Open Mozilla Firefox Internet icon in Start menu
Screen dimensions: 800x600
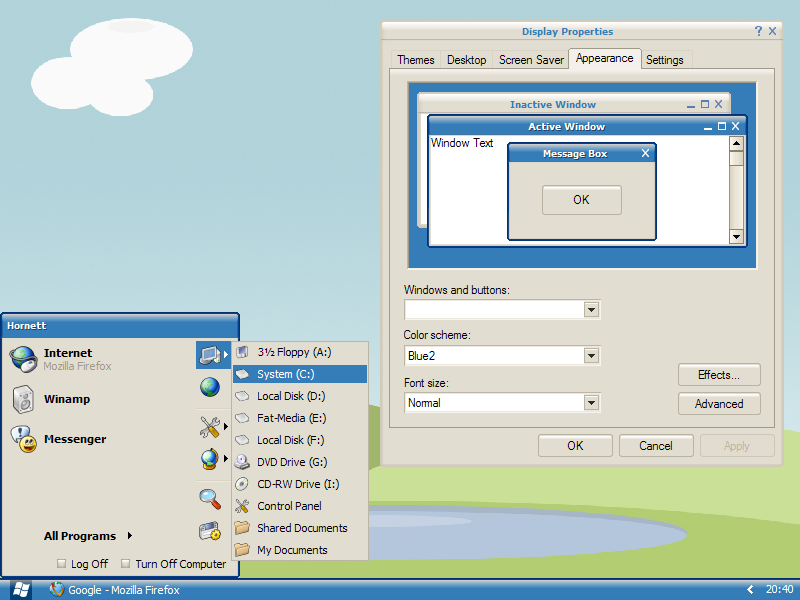23,359
